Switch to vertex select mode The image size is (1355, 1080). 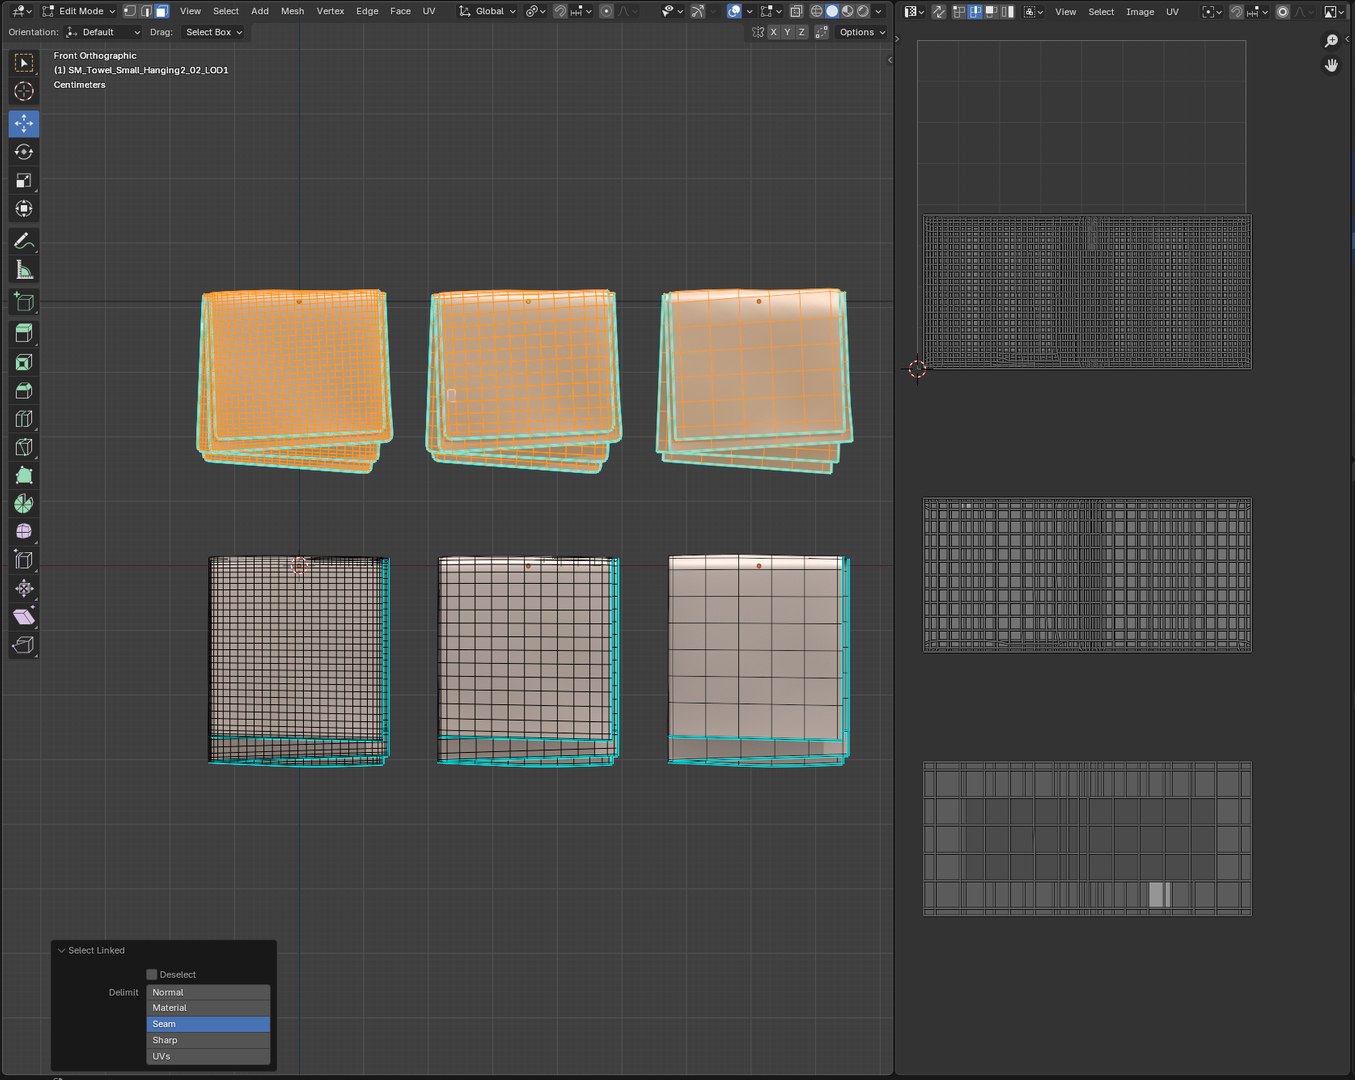(130, 11)
